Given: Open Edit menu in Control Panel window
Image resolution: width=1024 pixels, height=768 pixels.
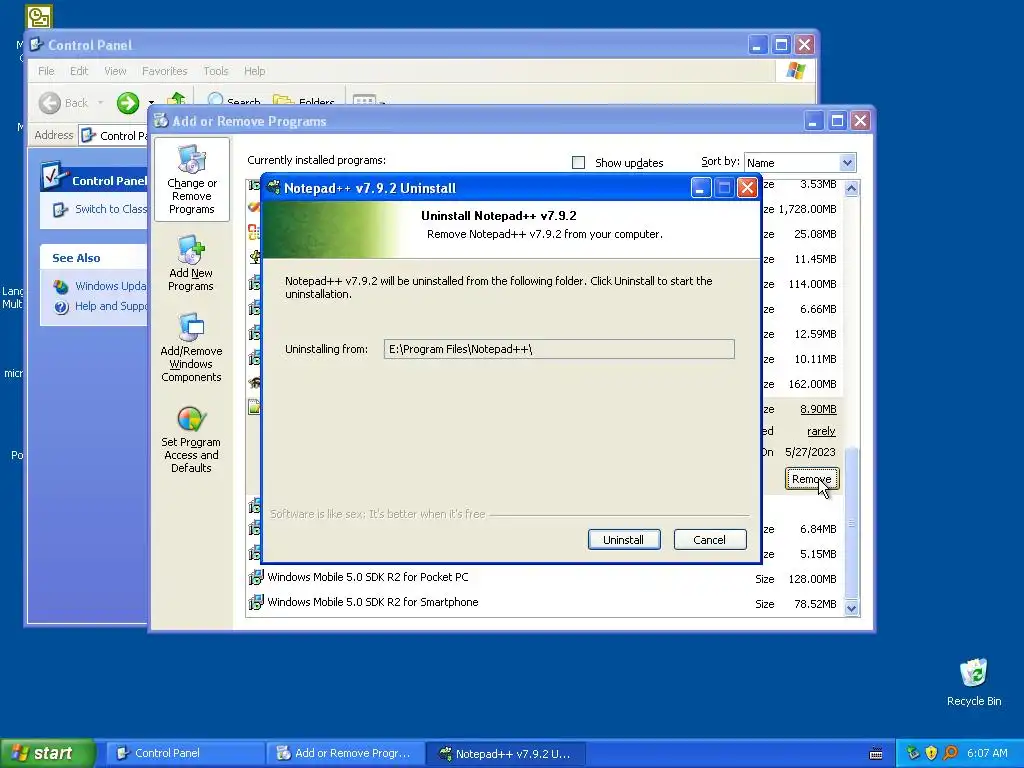Looking at the screenshot, I should click(x=78, y=71).
